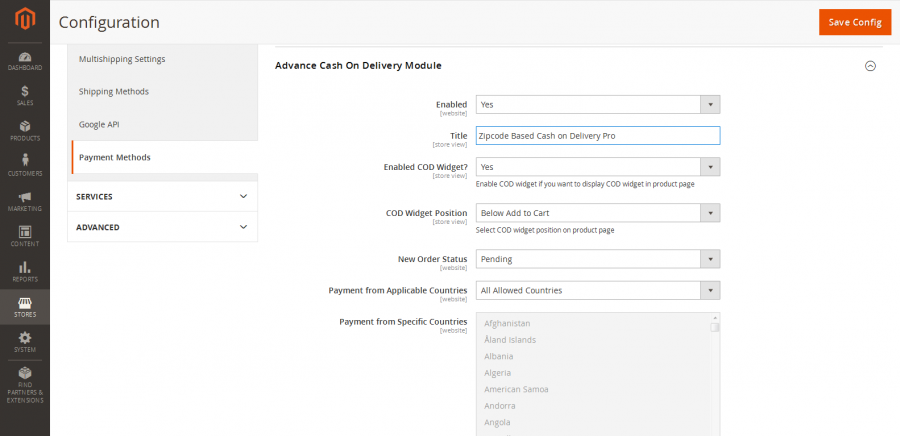
Task: Select the Shipping Methods tab
Action: pyautogui.click(x=164, y=91)
